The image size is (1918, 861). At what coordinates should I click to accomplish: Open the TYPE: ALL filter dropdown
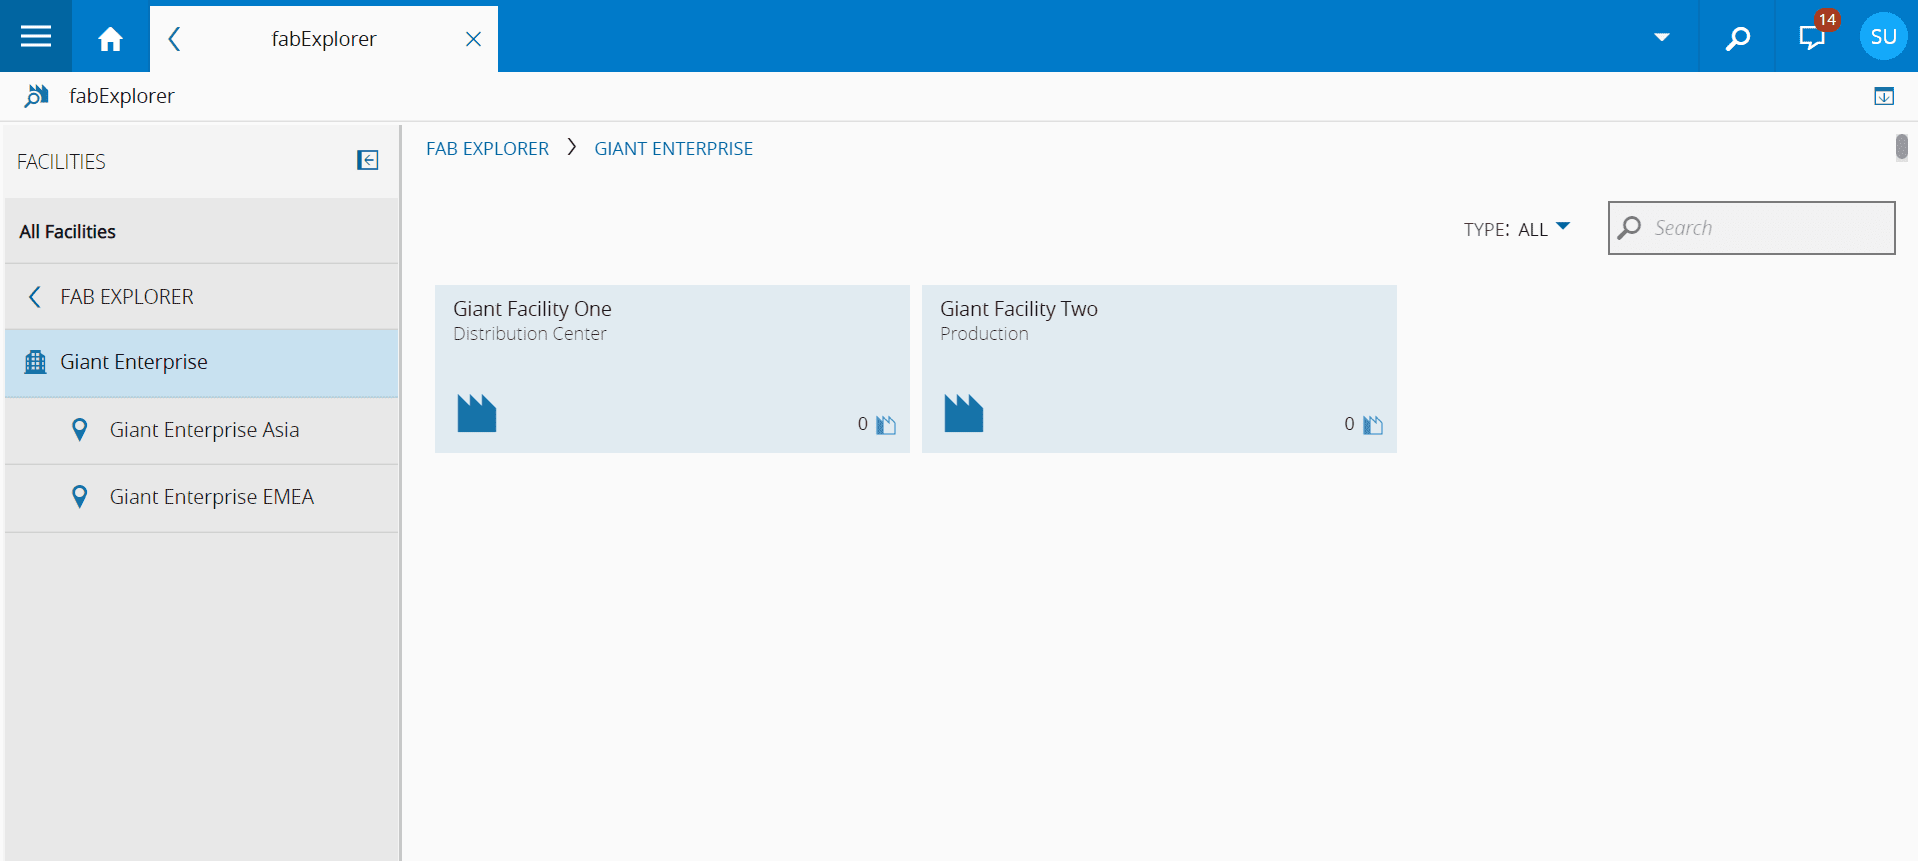(x=1517, y=229)
